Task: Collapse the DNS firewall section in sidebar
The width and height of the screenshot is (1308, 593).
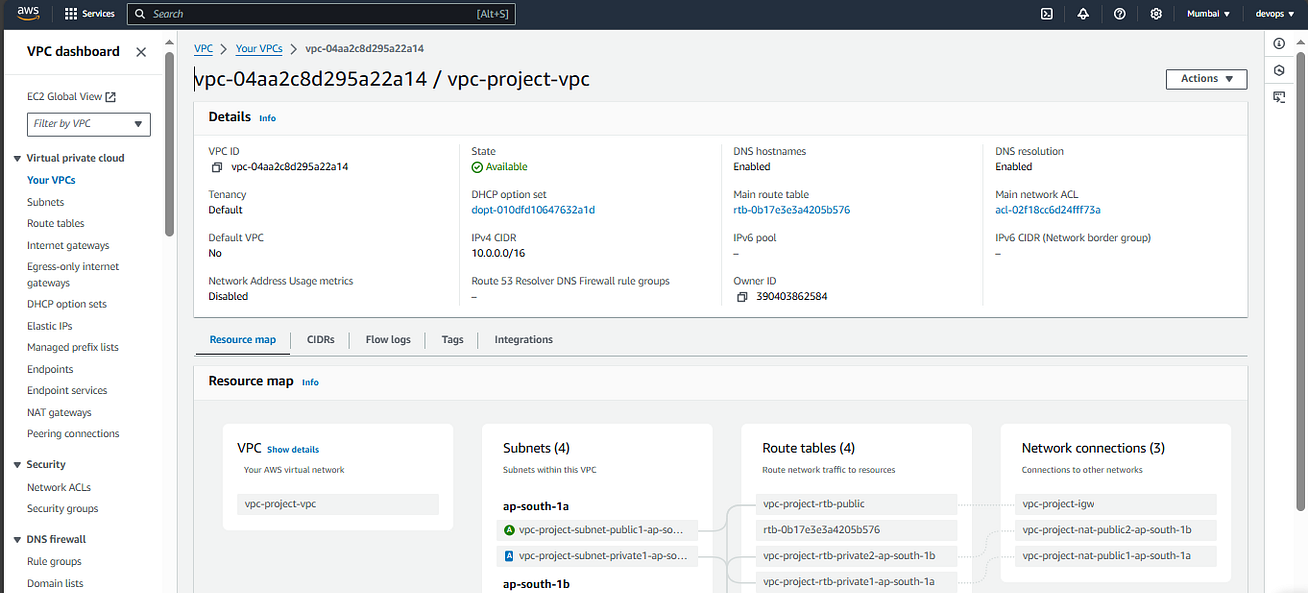Action: click(x=17, y=540)
